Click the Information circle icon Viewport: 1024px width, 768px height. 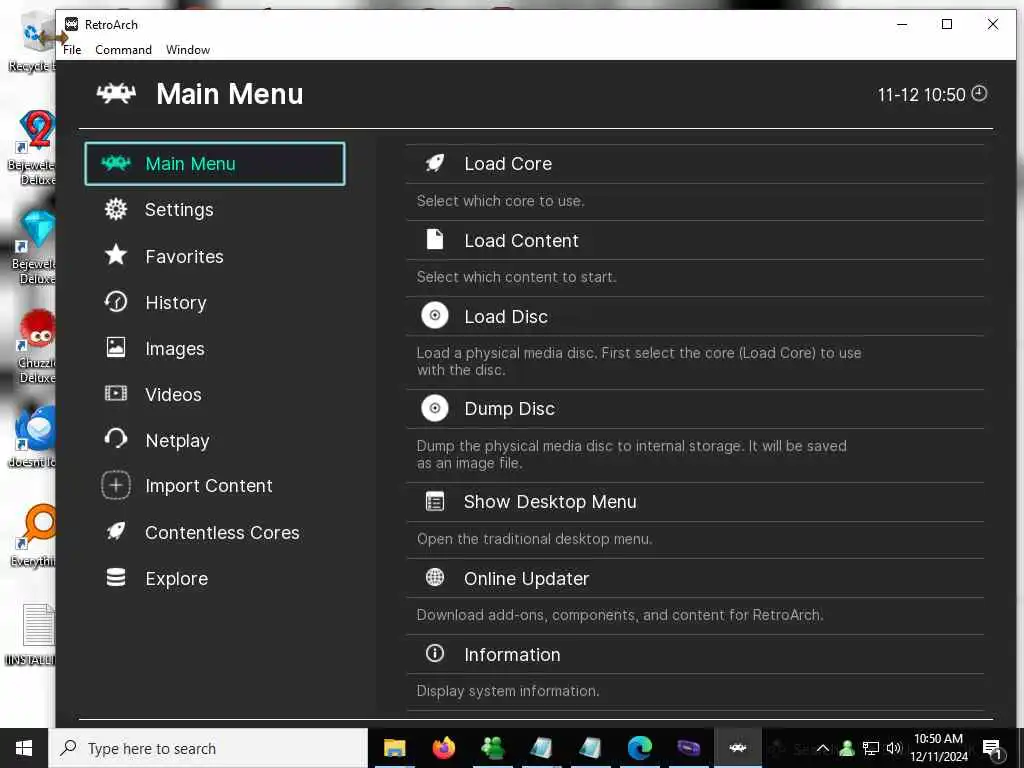(x=435, y=653)
